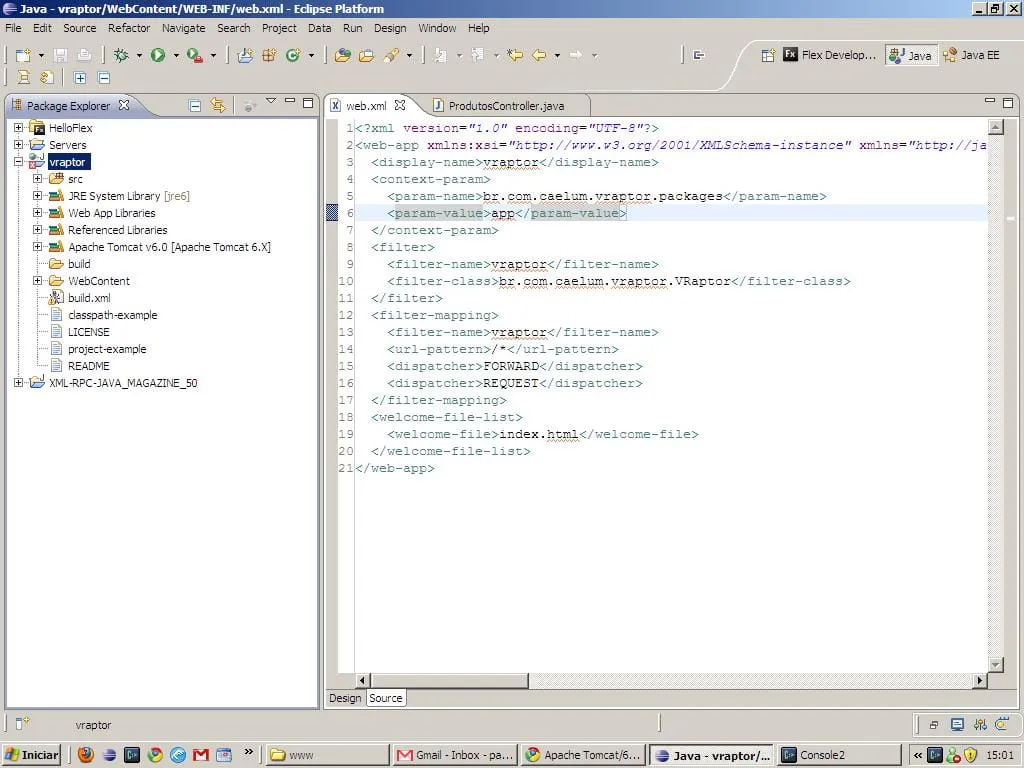Switch to the Java EE perspective
Image resolution: width=1024 pixels, height=768 pixels.
pos(971,55)
